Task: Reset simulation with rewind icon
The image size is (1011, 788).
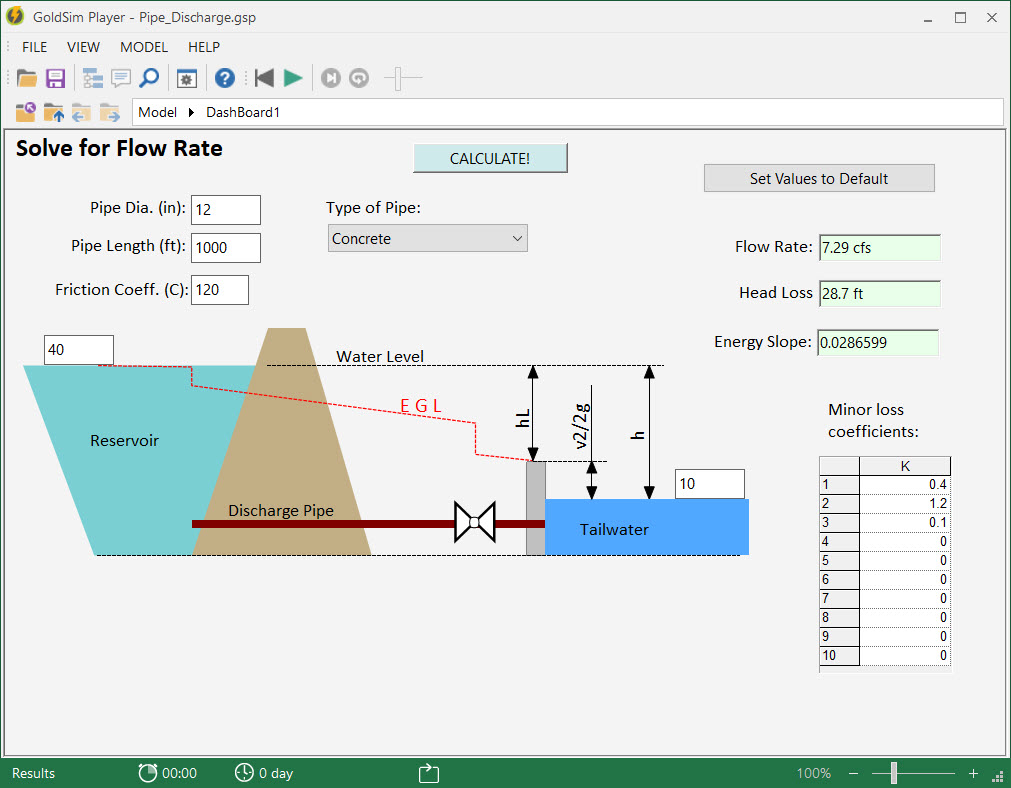Action: (264, 78)
